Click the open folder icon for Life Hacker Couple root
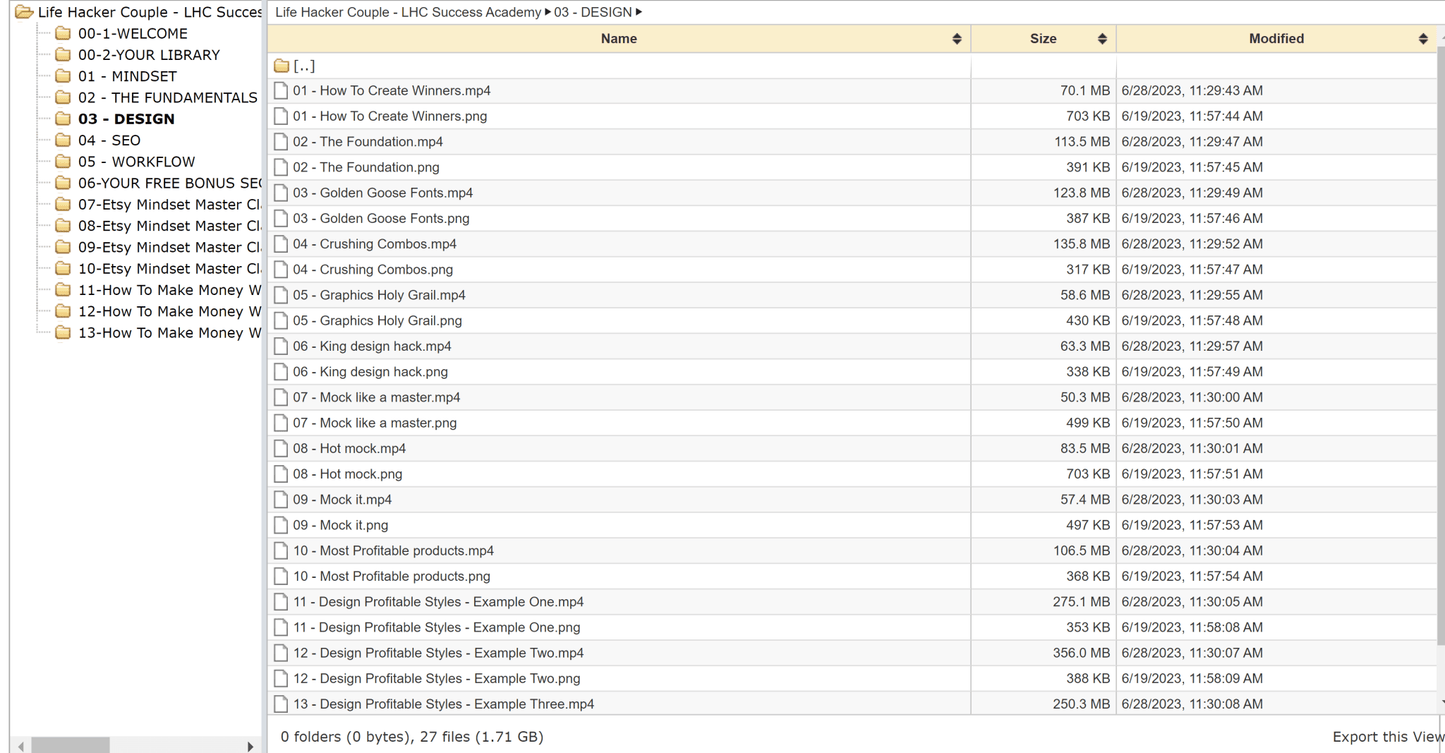The height and width of the screenshot is (753, 1445). pos(24,12)
